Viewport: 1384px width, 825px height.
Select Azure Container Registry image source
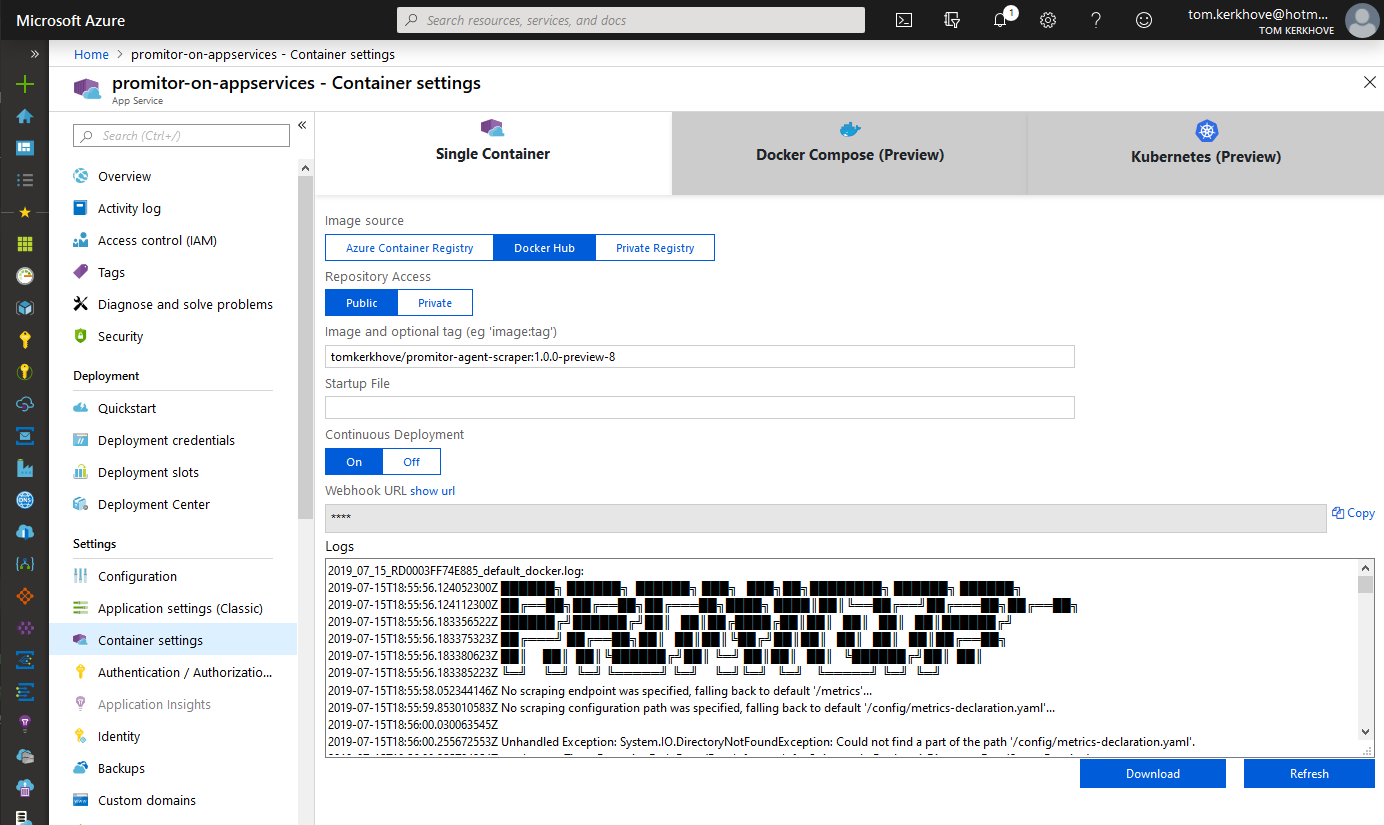click(x=410, y=248)
